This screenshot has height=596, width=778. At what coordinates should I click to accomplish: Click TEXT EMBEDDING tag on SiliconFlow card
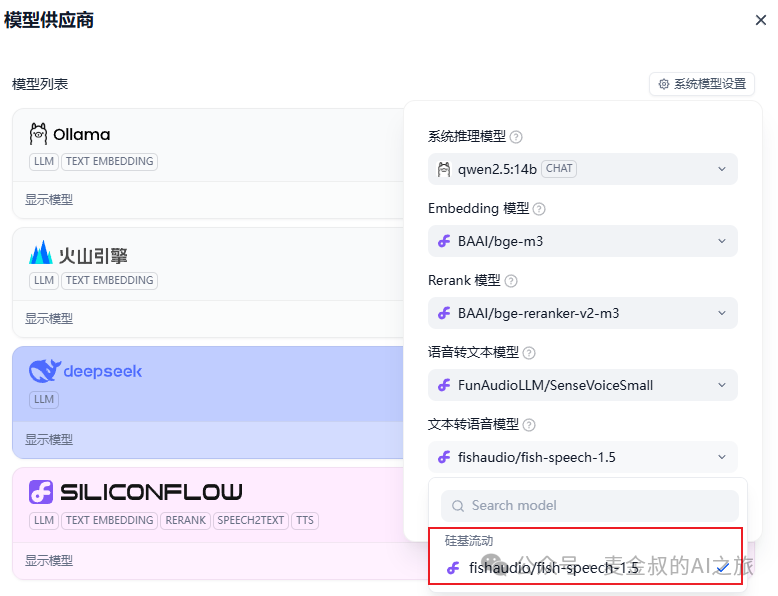click(109, 521)
